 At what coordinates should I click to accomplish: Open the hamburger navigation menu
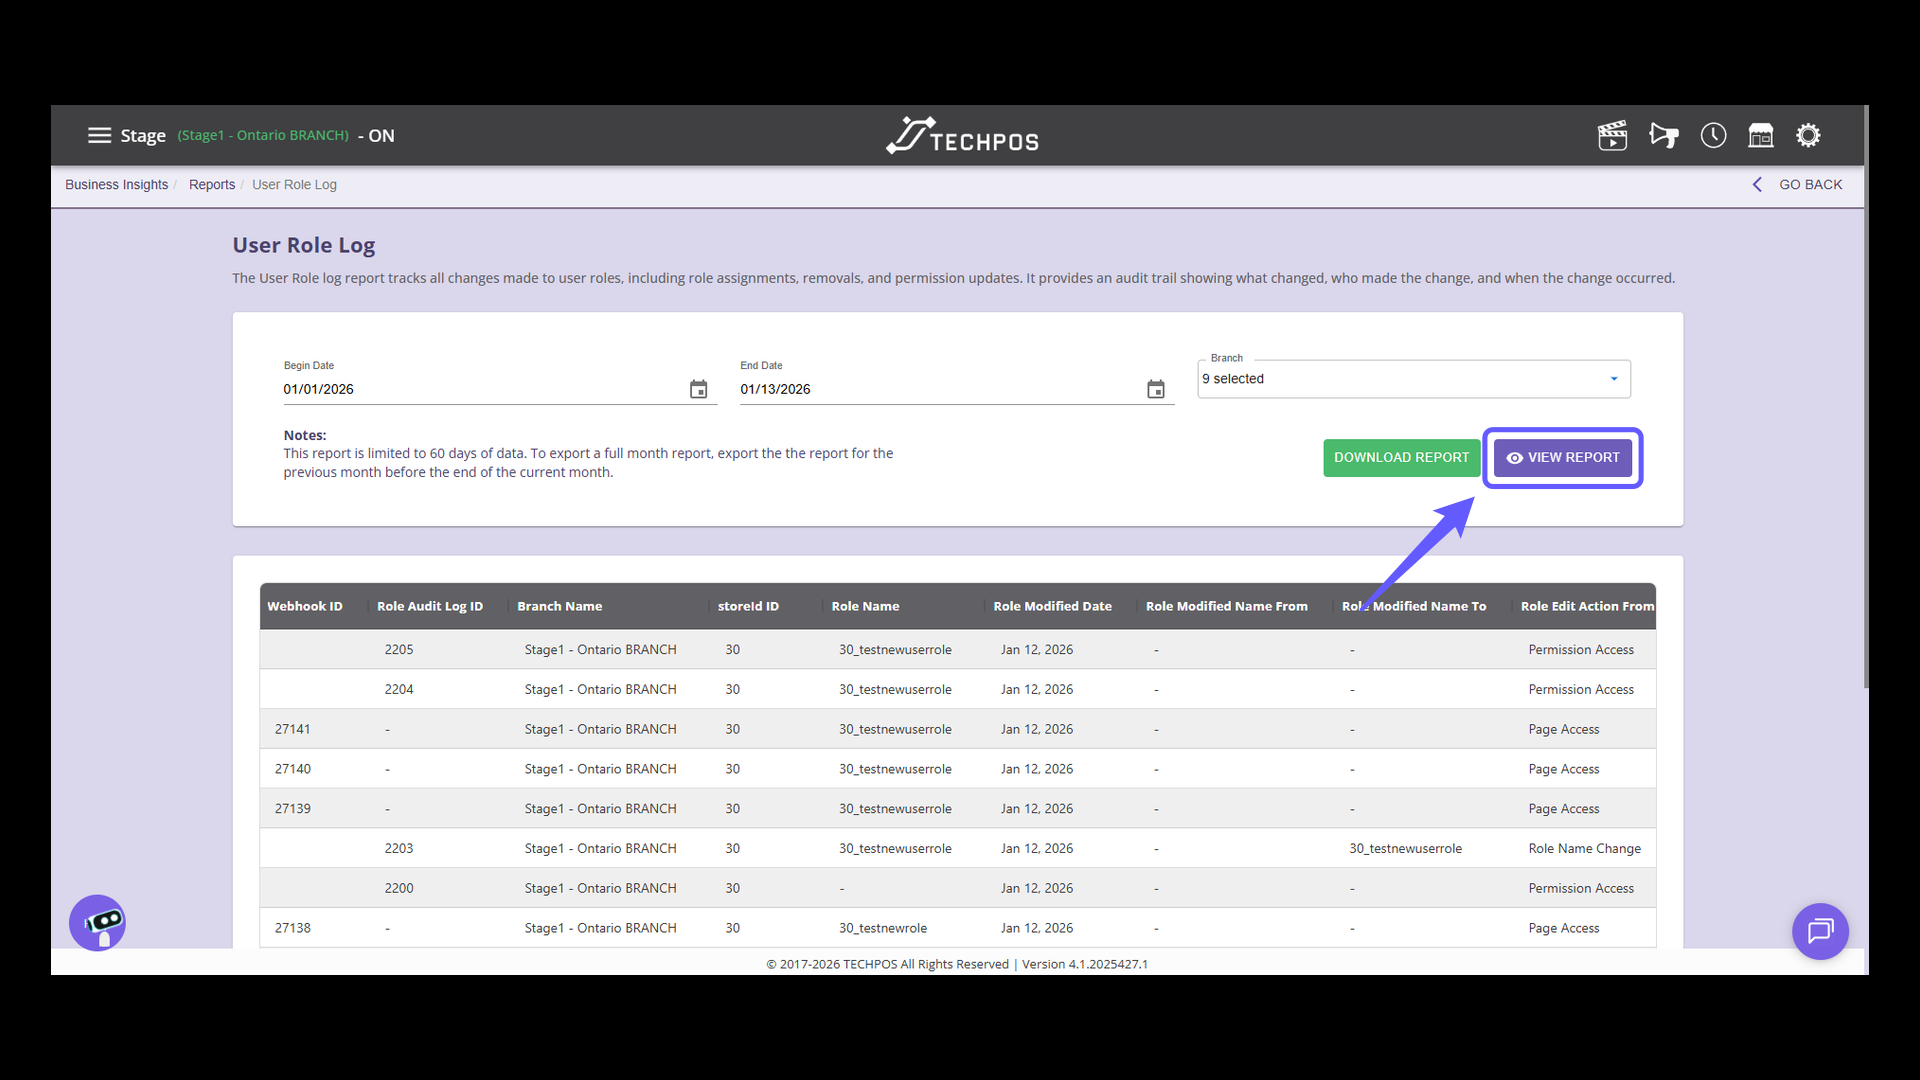point(100,135)
